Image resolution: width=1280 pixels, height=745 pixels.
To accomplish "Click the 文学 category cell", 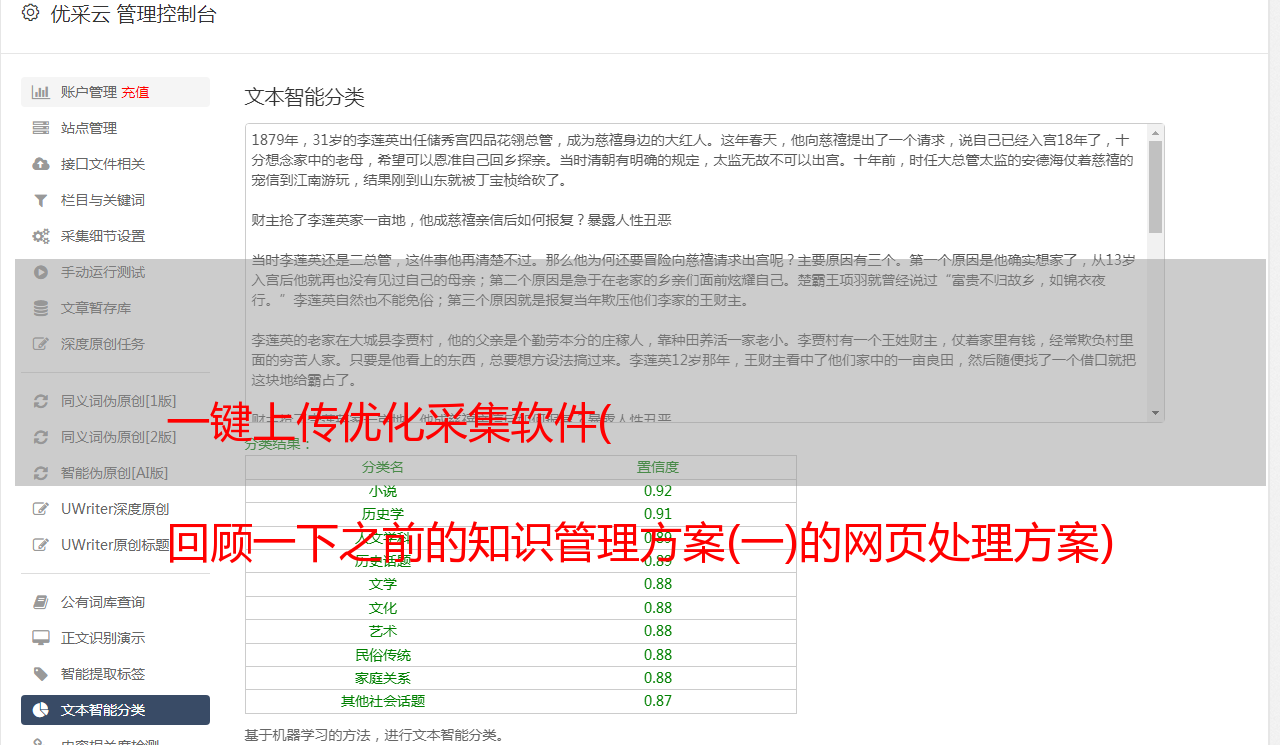I will click(x=383, y=584).
